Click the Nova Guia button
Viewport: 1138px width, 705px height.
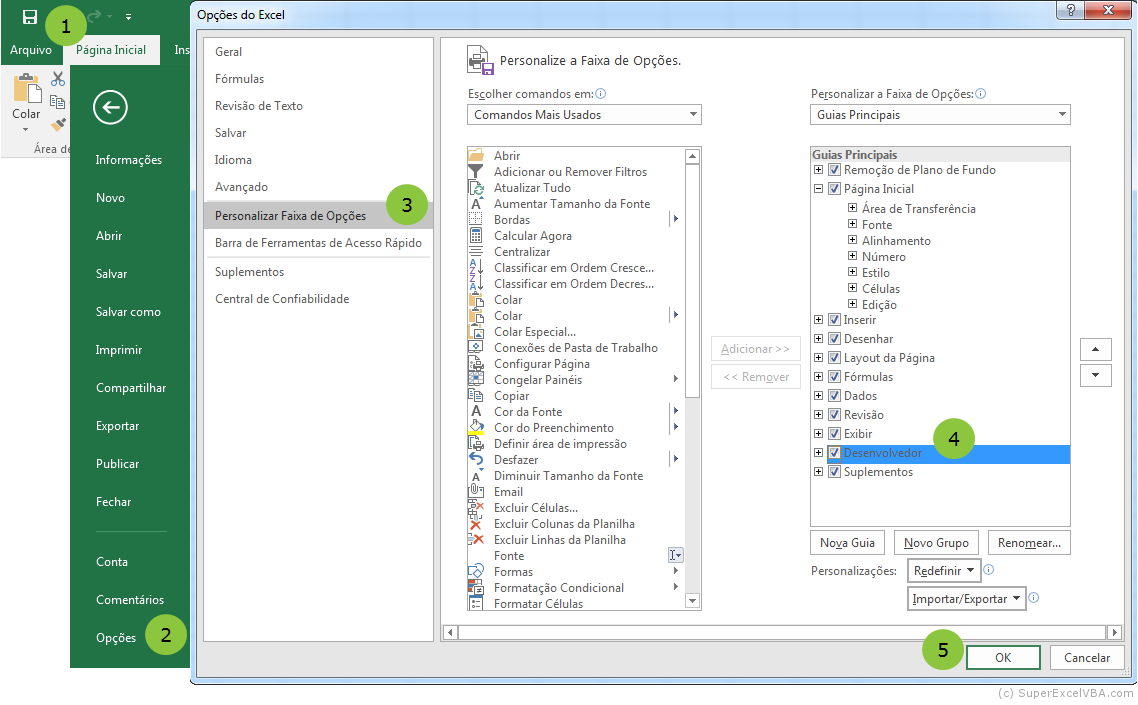pos(847,542)
